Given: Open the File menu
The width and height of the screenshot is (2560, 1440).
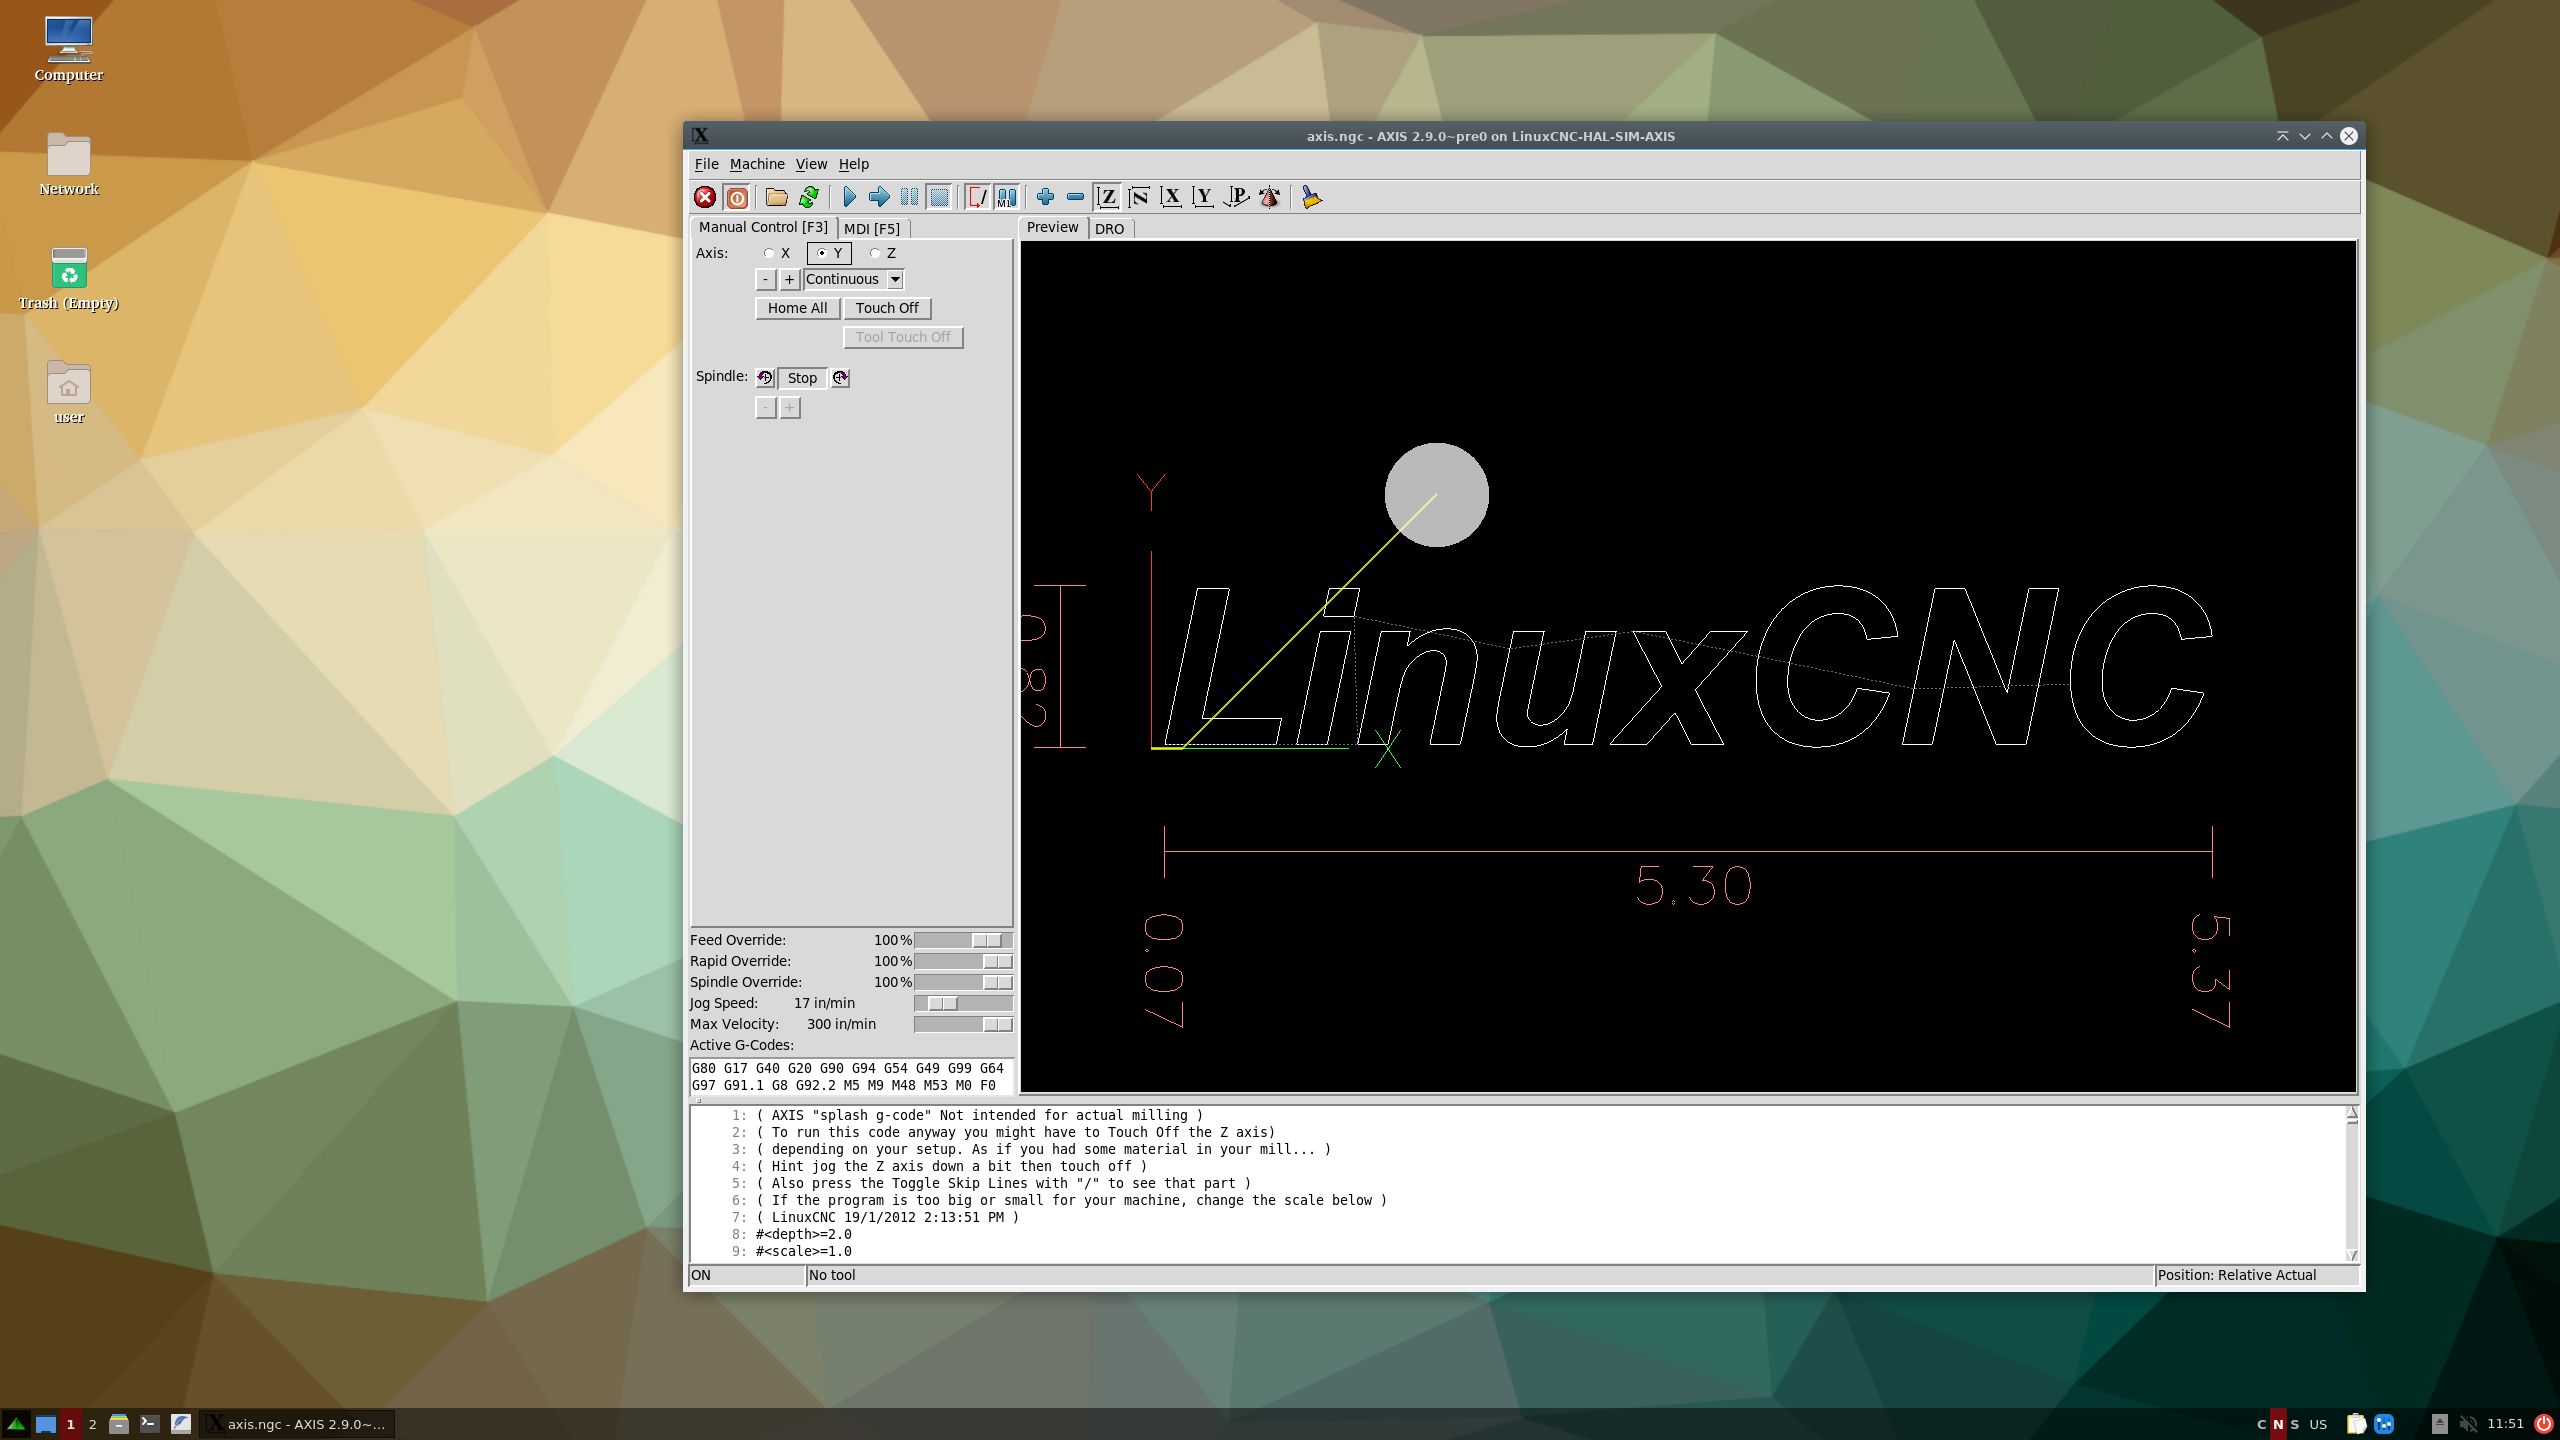Looking at the screenshot, I should (706, 165).
